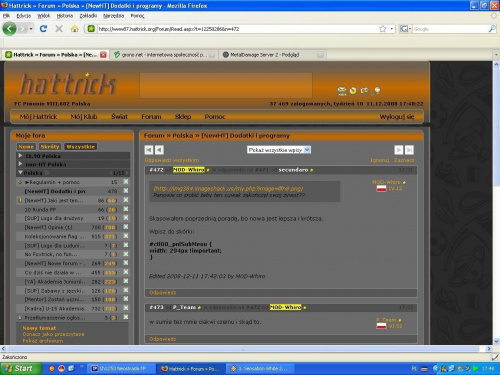Switch to the grono.net tab

pos(164,55)
